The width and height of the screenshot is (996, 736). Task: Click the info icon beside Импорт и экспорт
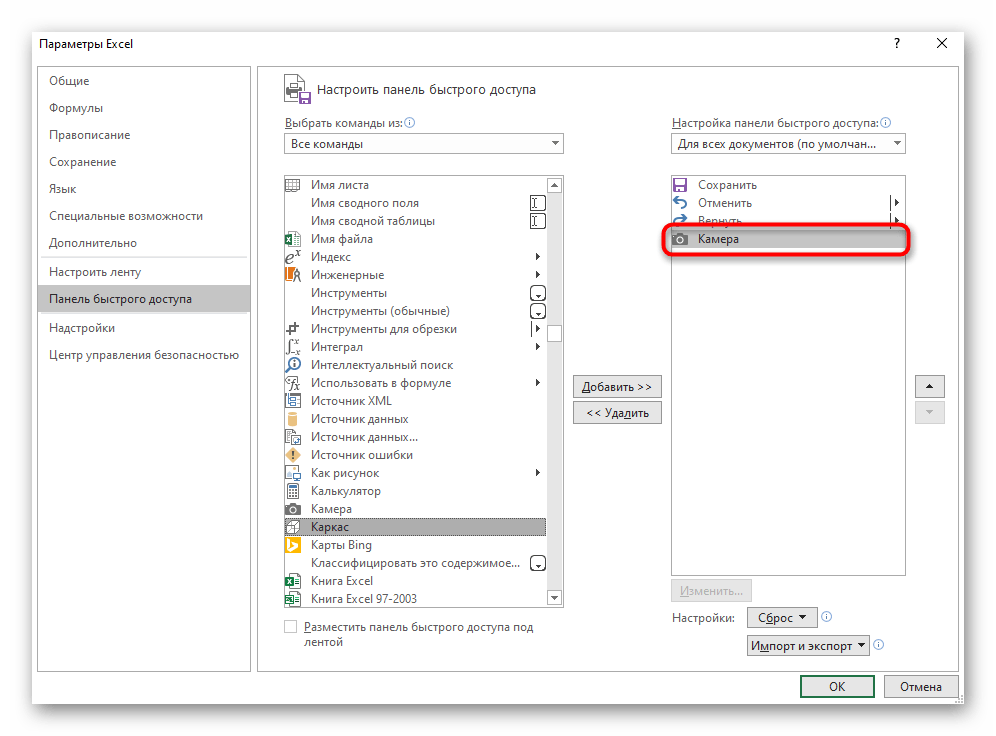coord(878,645)
